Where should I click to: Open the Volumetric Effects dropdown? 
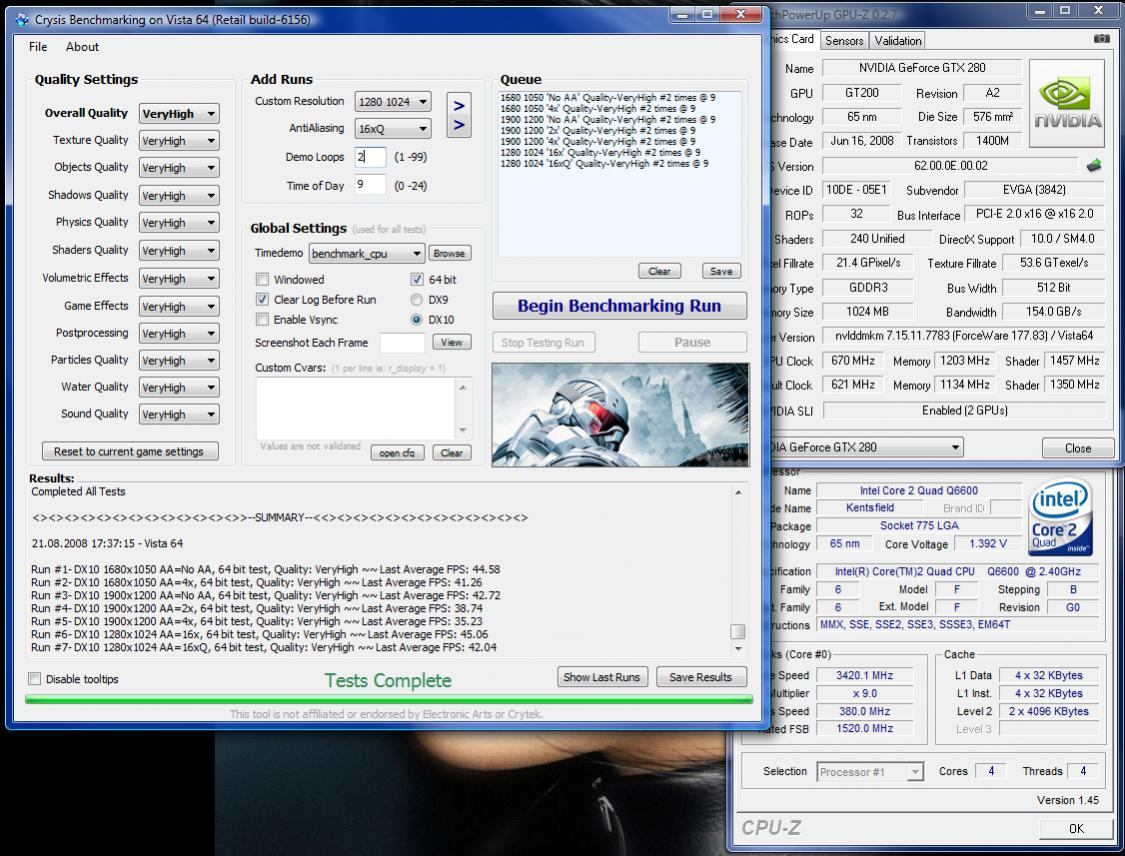[x=179, y=278]
